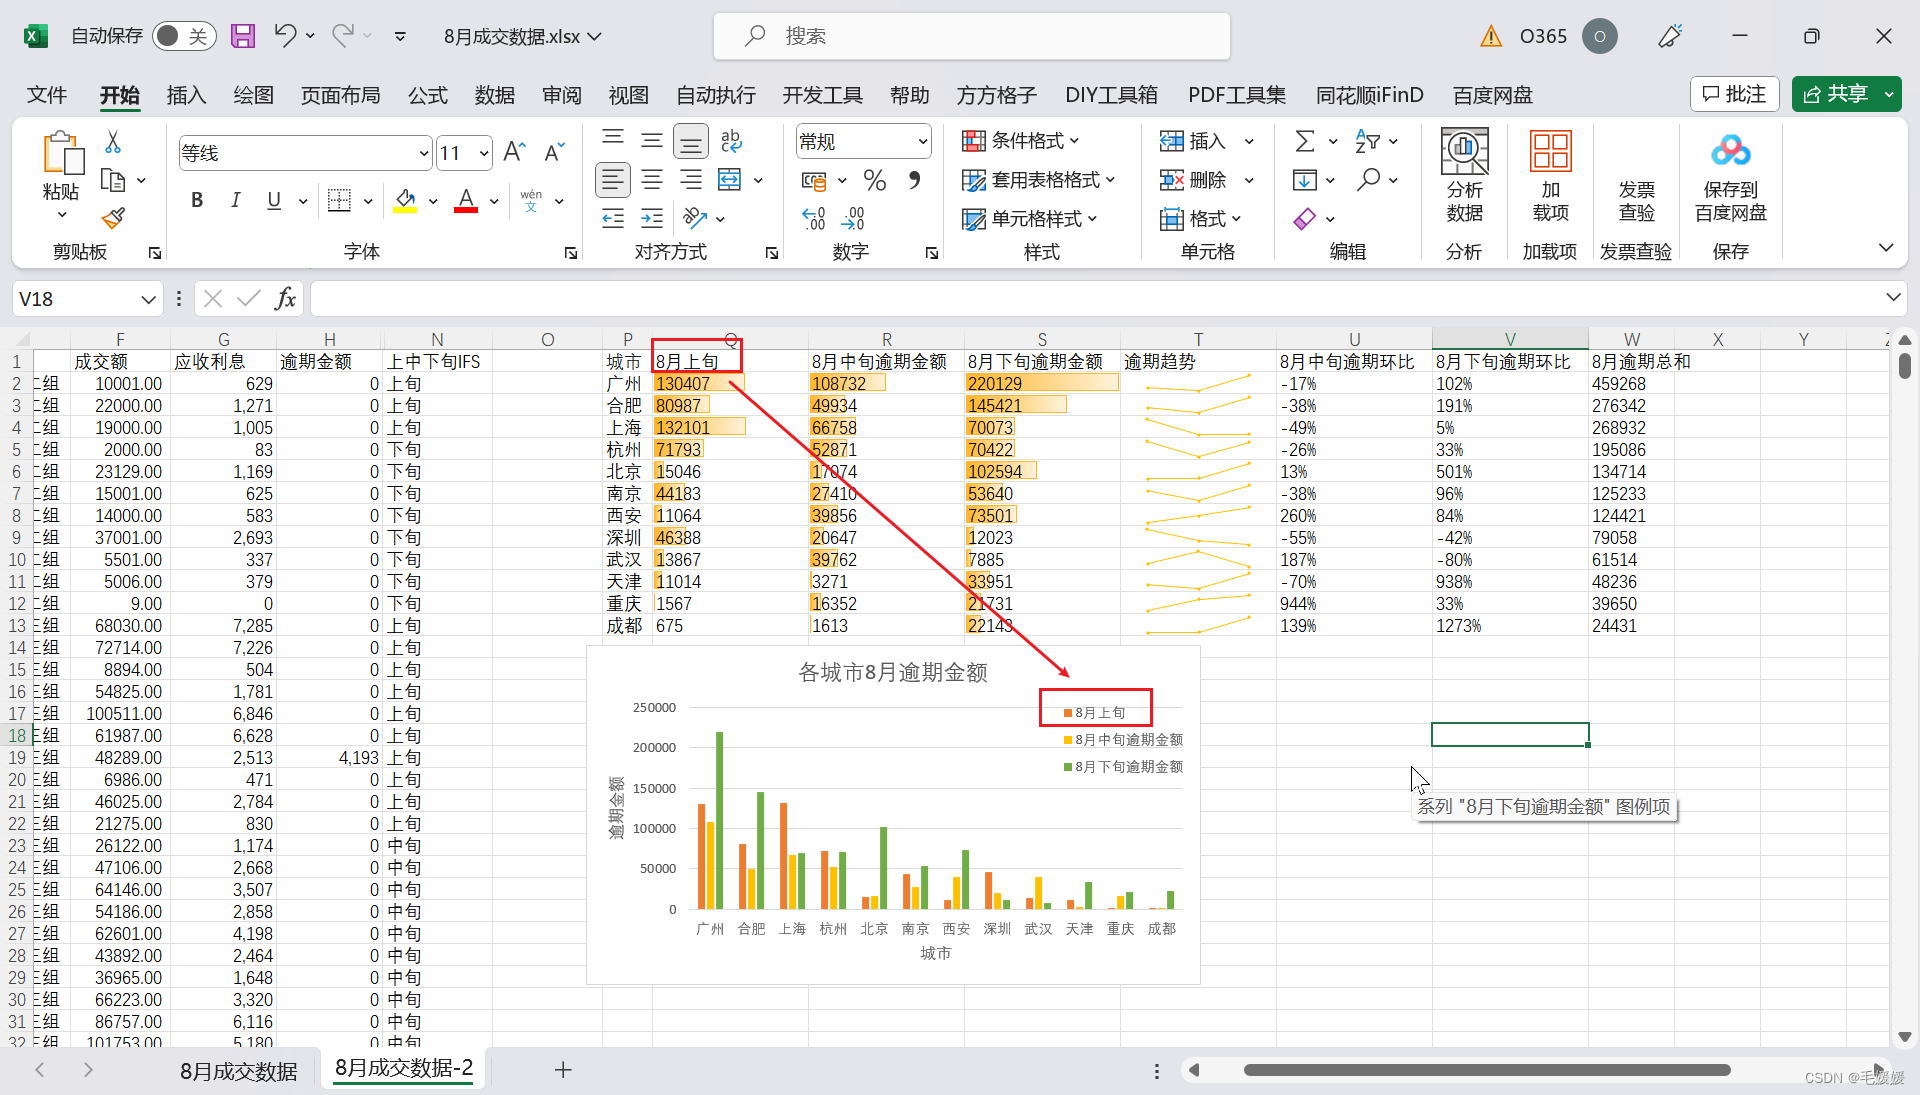Apply percent style
Image resolution: width=1920 pixels, height=1095 pixels.
tap(875, 180)
